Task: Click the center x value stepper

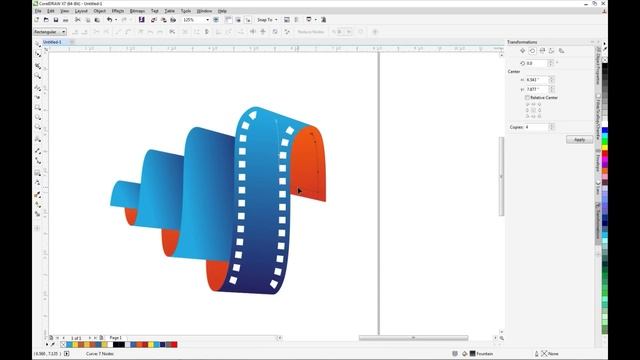Action: (551, 80)
